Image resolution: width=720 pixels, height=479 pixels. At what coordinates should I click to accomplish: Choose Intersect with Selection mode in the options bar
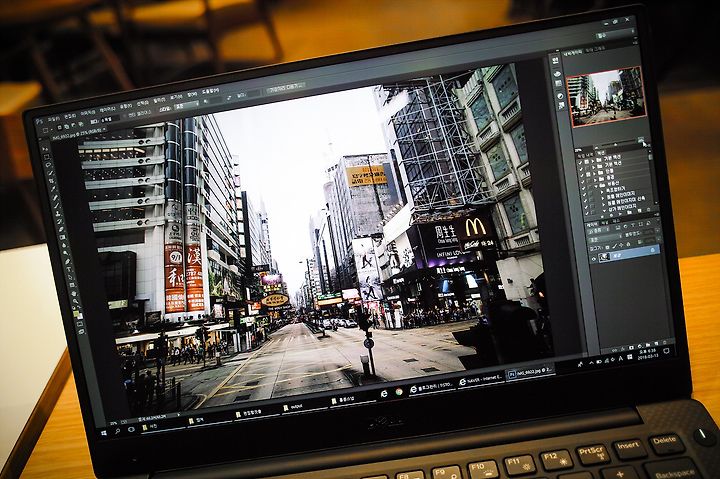pyautogui.click(x=80, y=124)
